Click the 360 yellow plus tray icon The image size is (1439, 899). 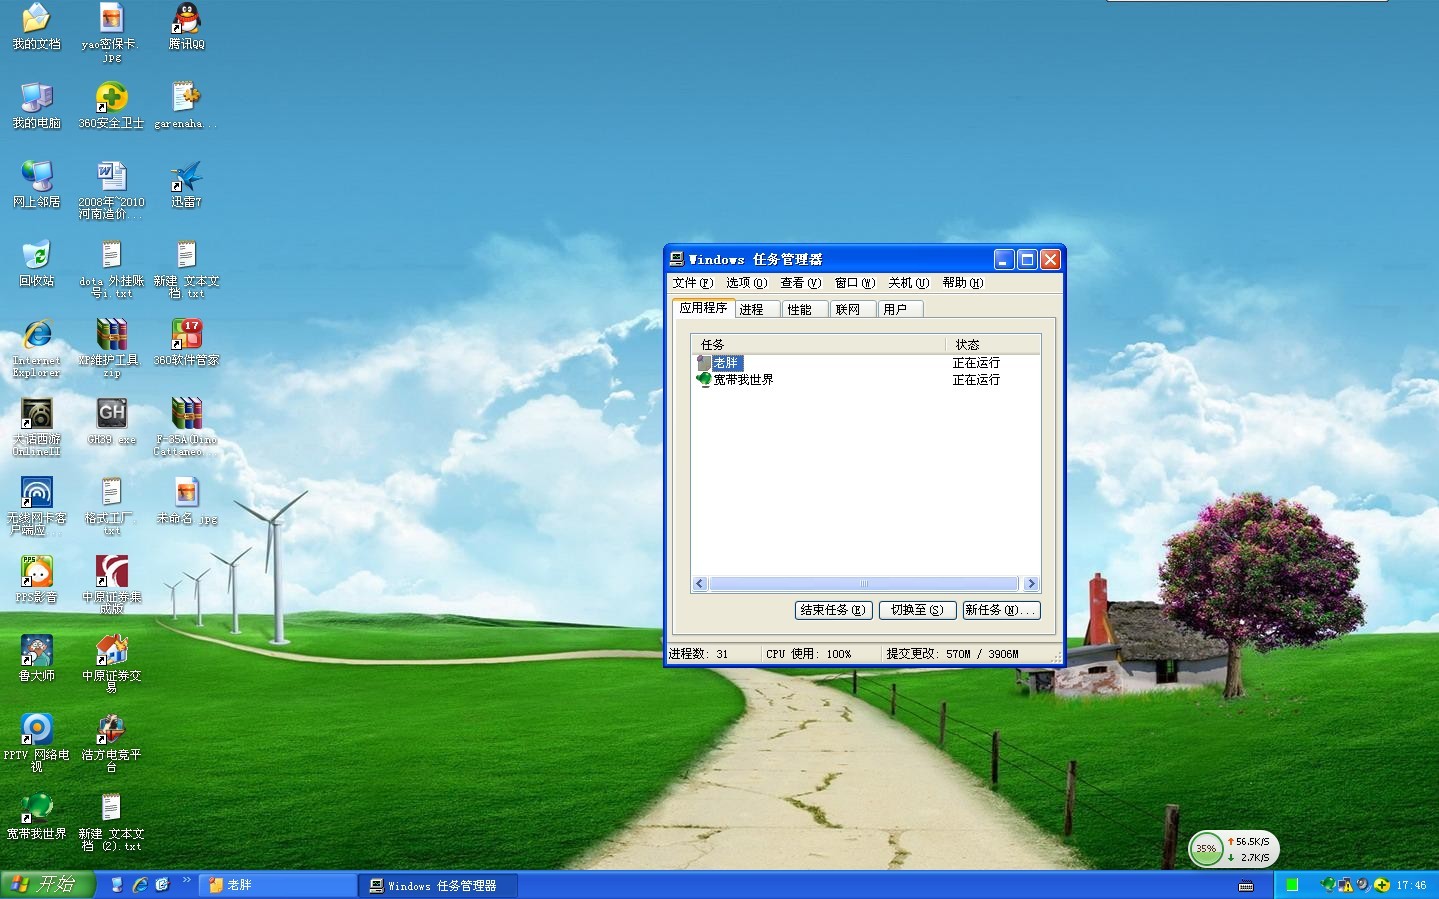point(1381,885)
